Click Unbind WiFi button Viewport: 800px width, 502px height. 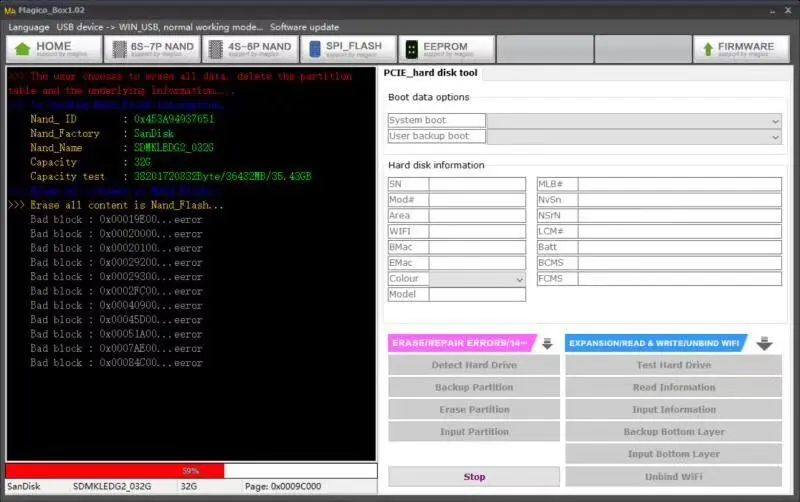673,477
